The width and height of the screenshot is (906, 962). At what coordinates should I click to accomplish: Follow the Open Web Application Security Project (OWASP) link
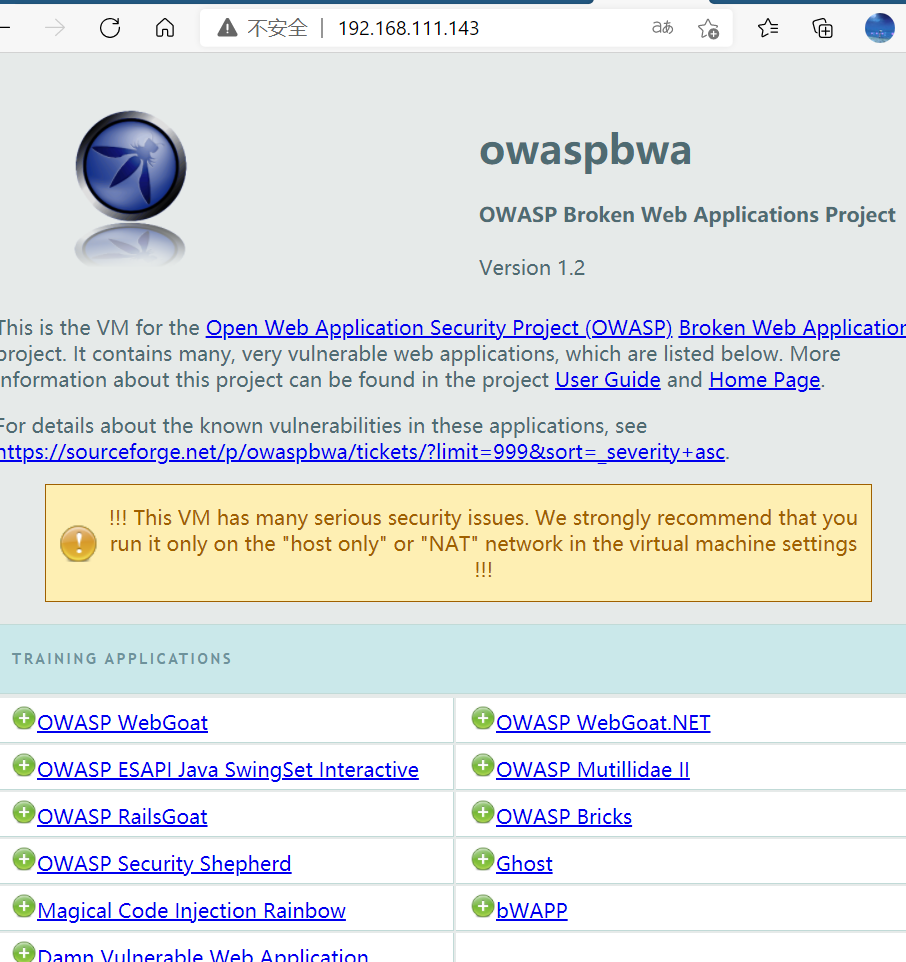click(x=439, y=328)
